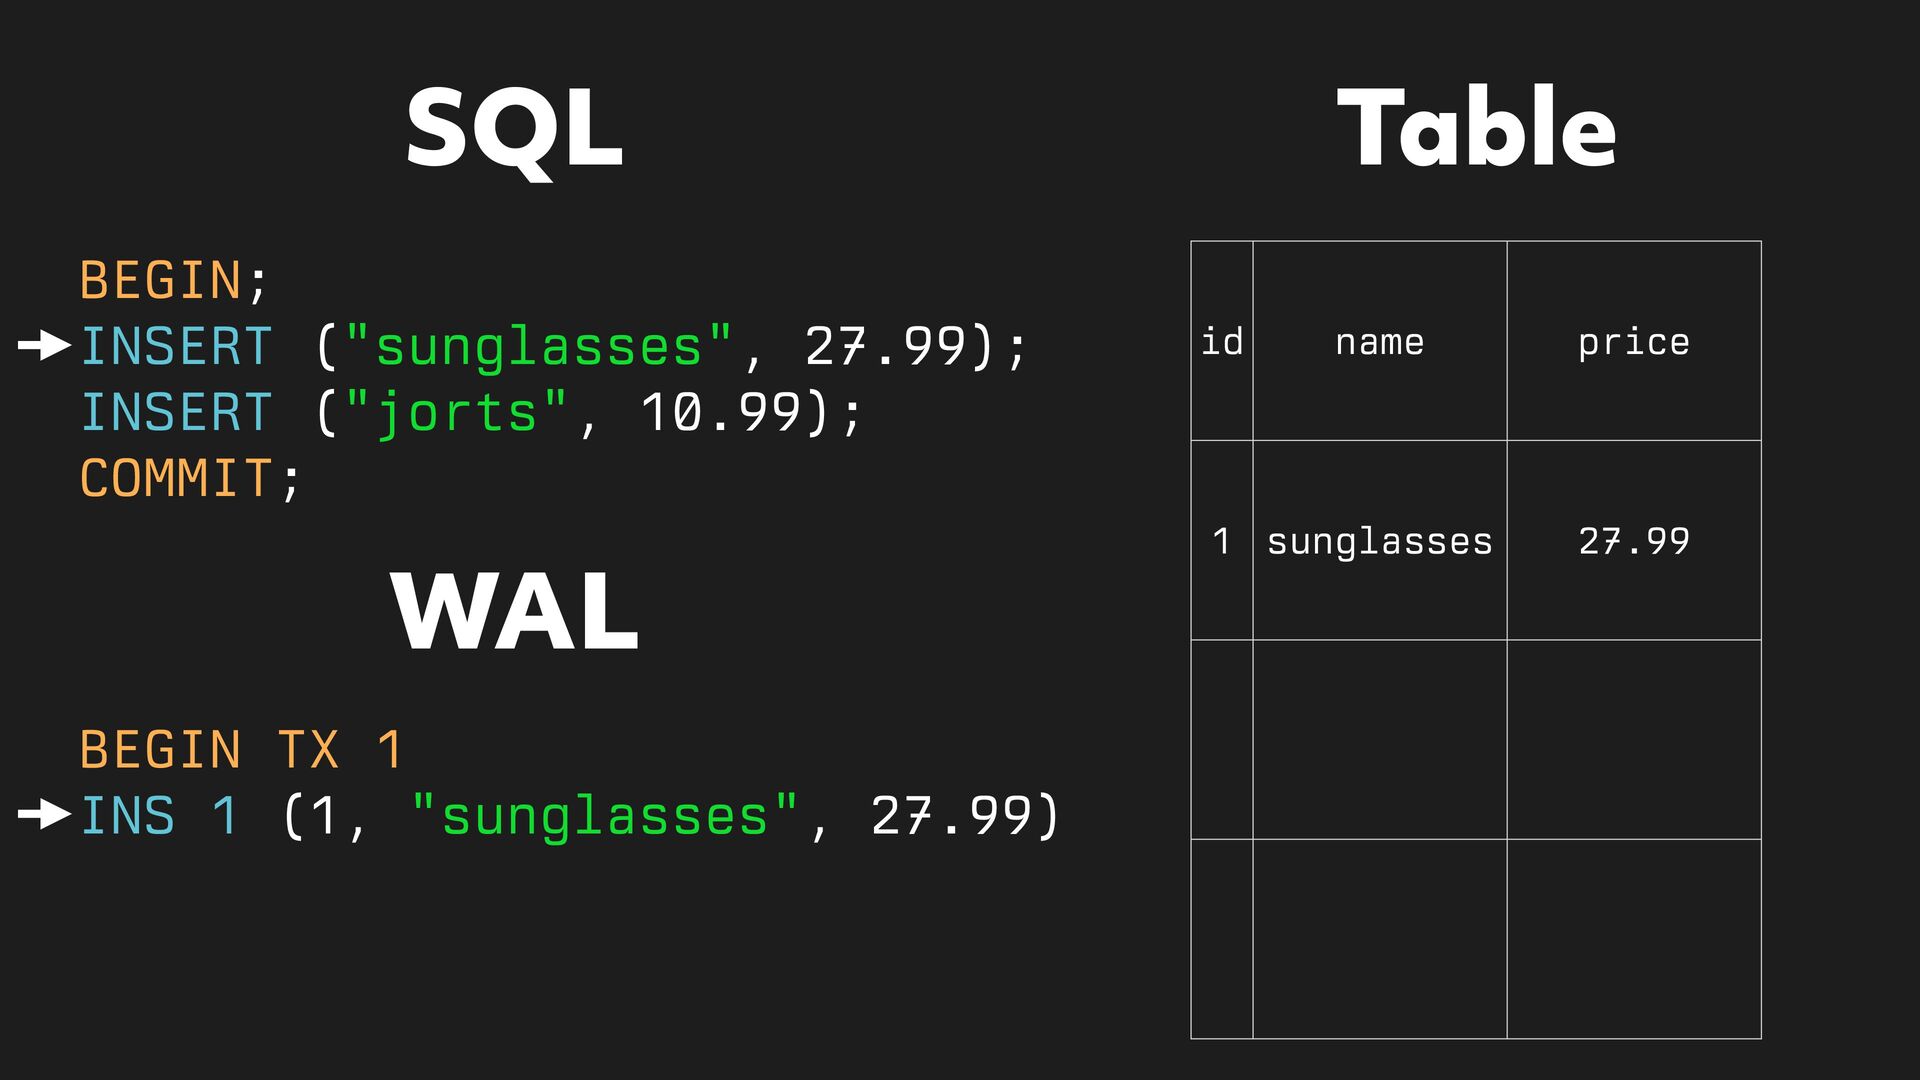Select the BEGIN TX 1 log line
The width and height of the screenshot is (1920, 1080).
(x=240, y=750)
